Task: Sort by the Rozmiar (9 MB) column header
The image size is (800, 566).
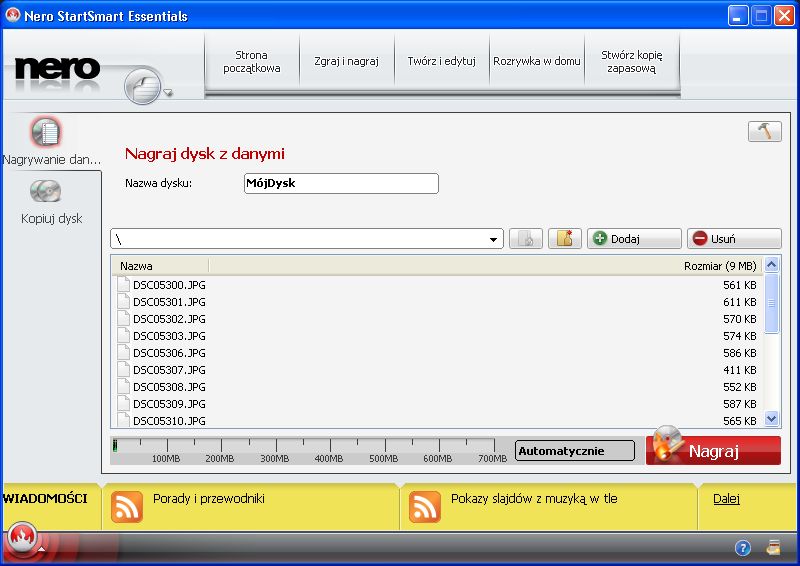Action: pyautogui.click(x=720, y=265)
